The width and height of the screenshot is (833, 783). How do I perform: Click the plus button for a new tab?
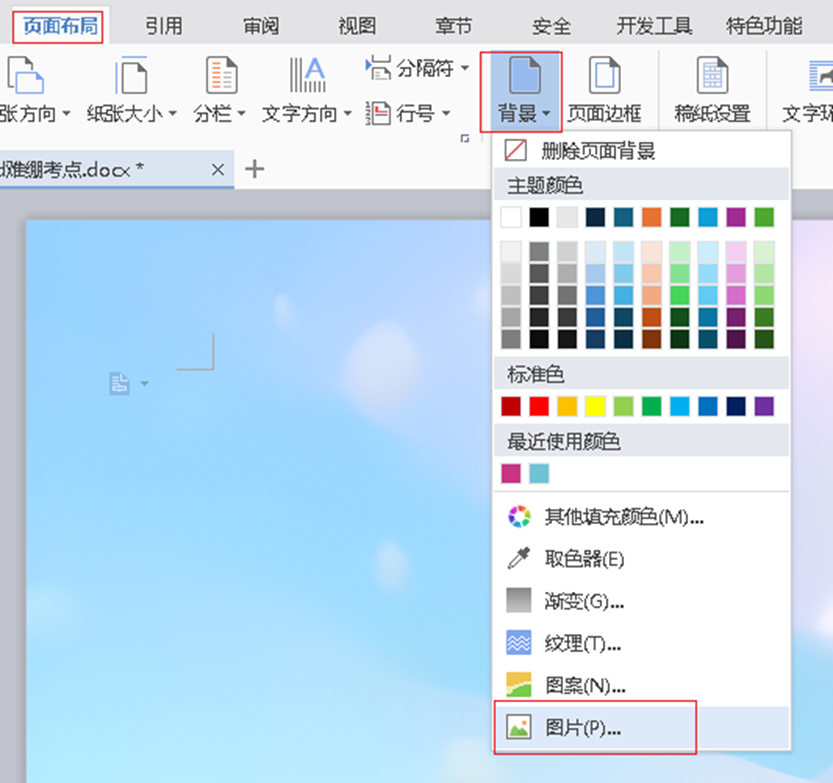point(255,169)
